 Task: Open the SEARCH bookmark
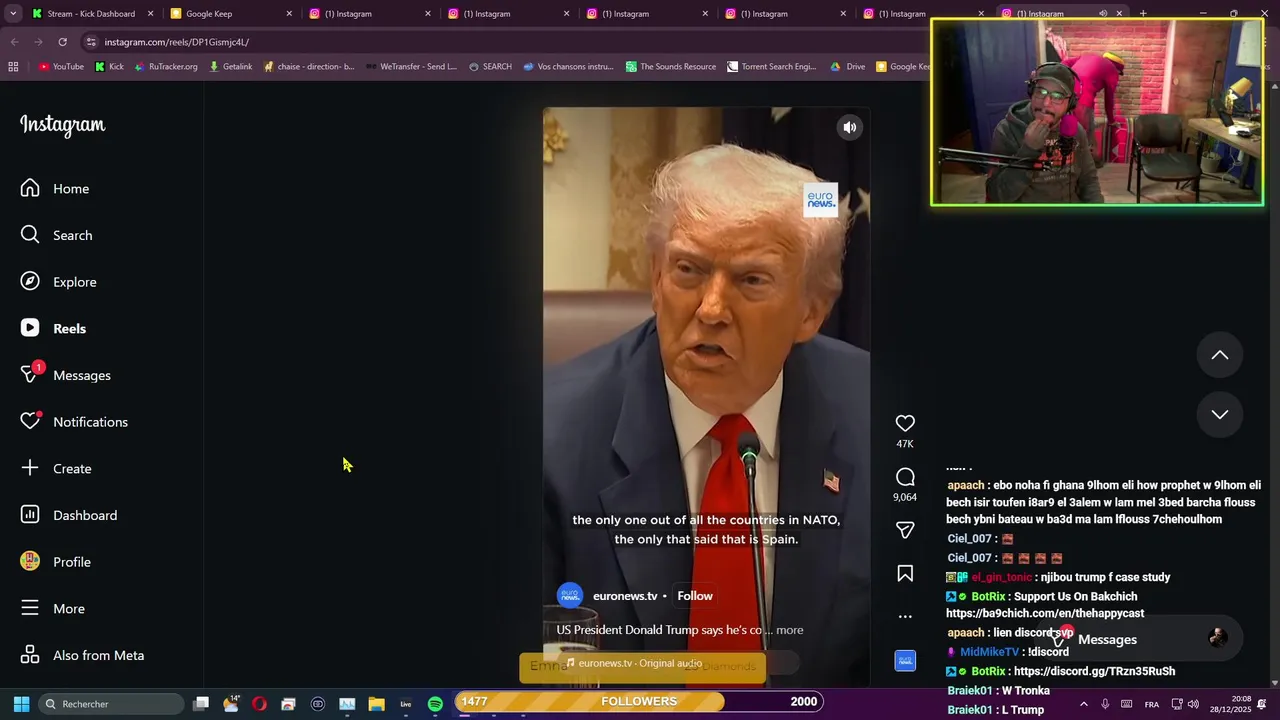(490, 67)
